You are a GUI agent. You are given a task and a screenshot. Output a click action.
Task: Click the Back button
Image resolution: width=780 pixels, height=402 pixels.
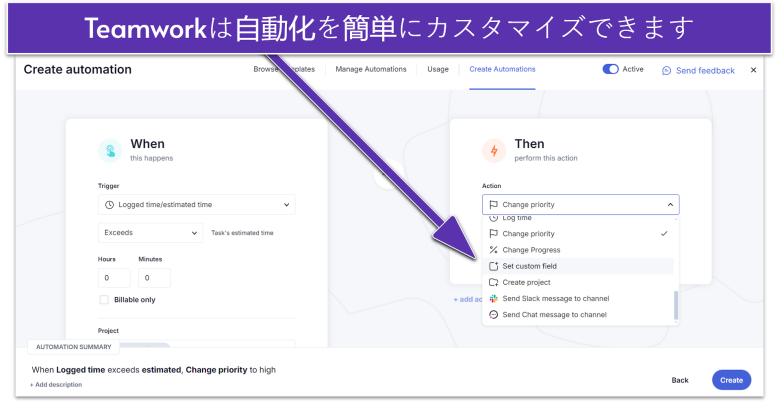680,380
